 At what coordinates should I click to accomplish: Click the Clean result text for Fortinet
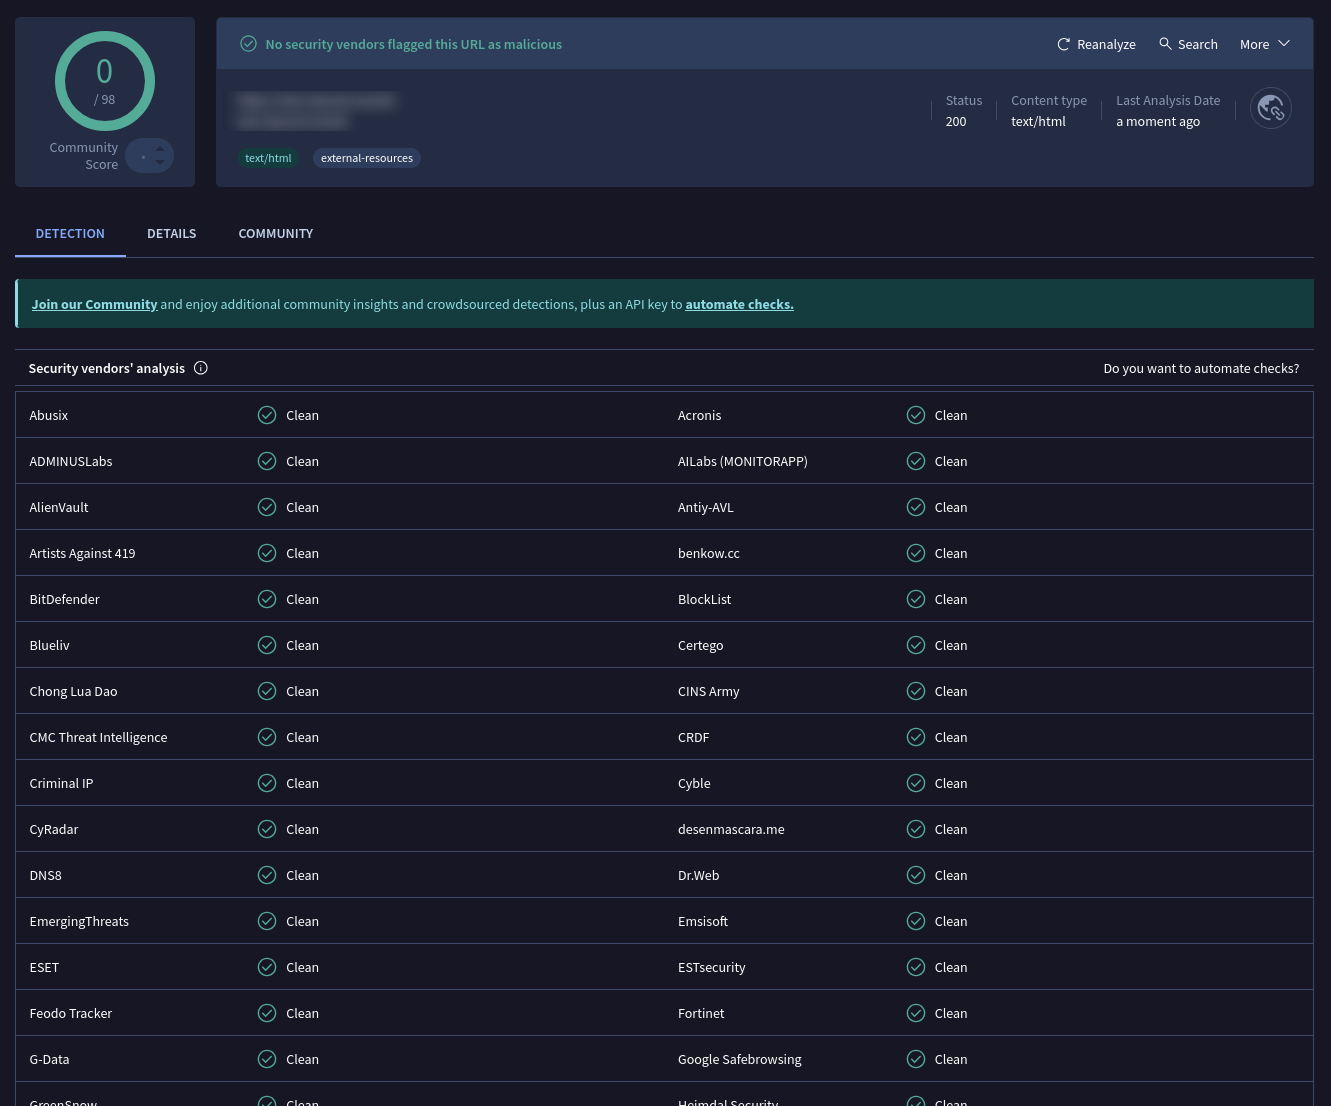951,1013
